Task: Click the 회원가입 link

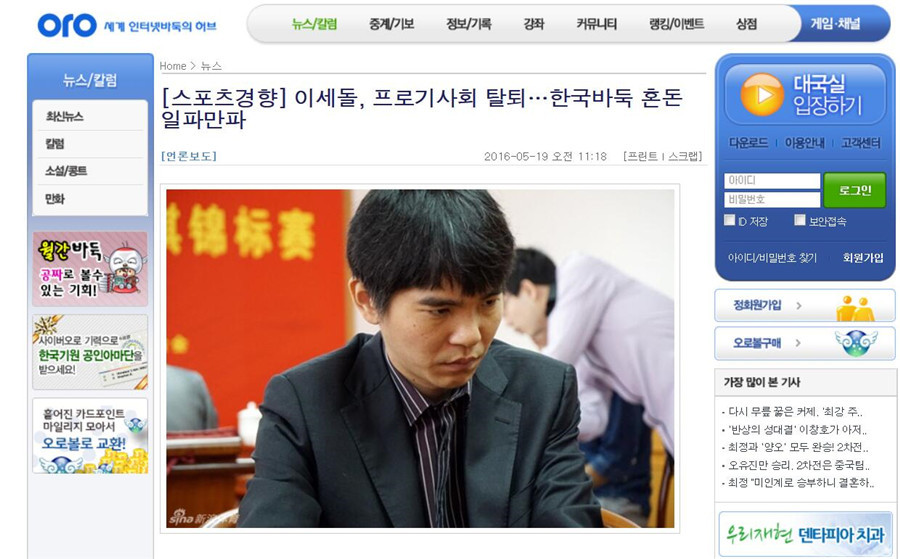Action: pos(863,258)
